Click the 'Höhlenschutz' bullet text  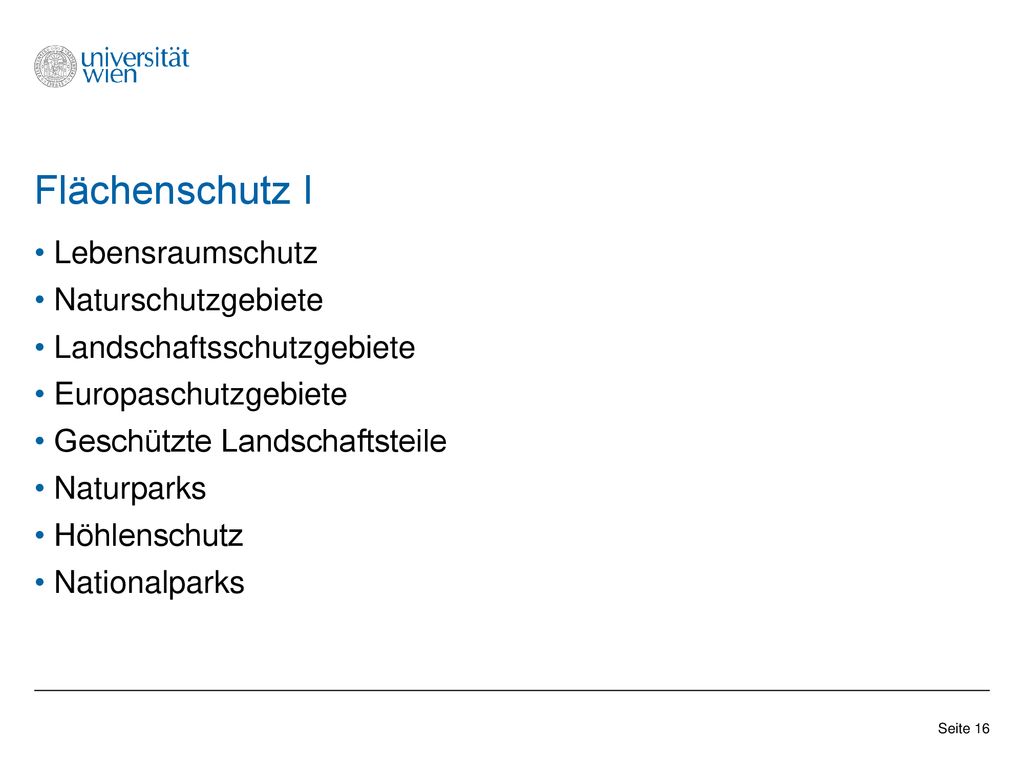(x=149, y=536)
